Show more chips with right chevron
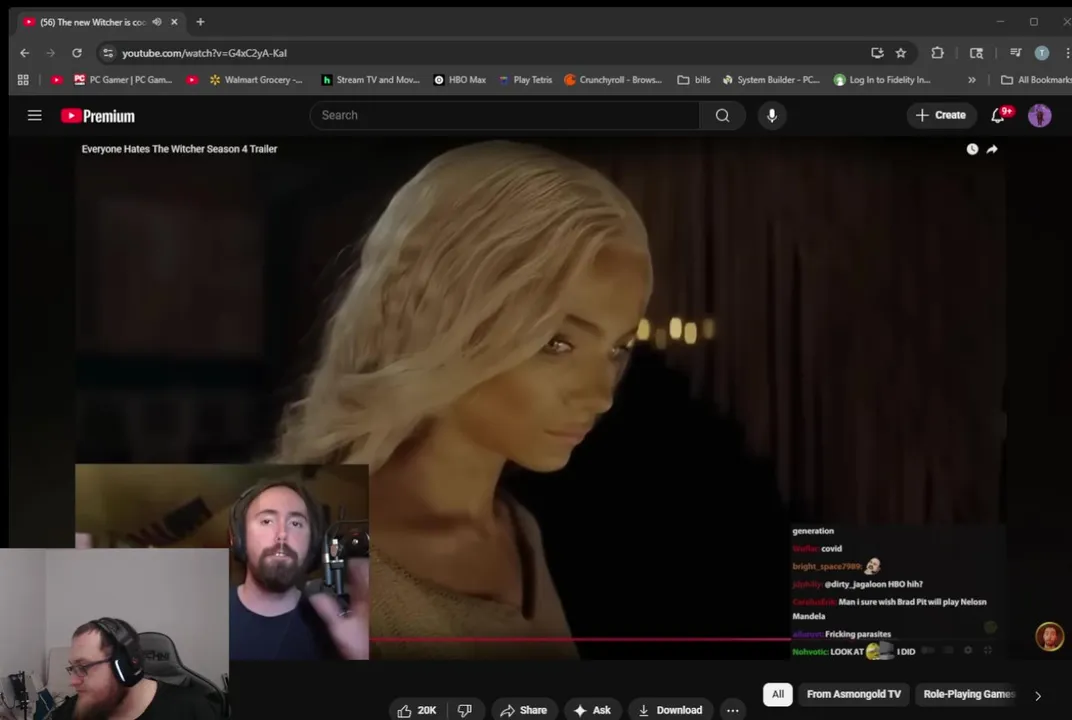Image resolution: width=1072 pixels, height=720 pixels. point(1038,696)
